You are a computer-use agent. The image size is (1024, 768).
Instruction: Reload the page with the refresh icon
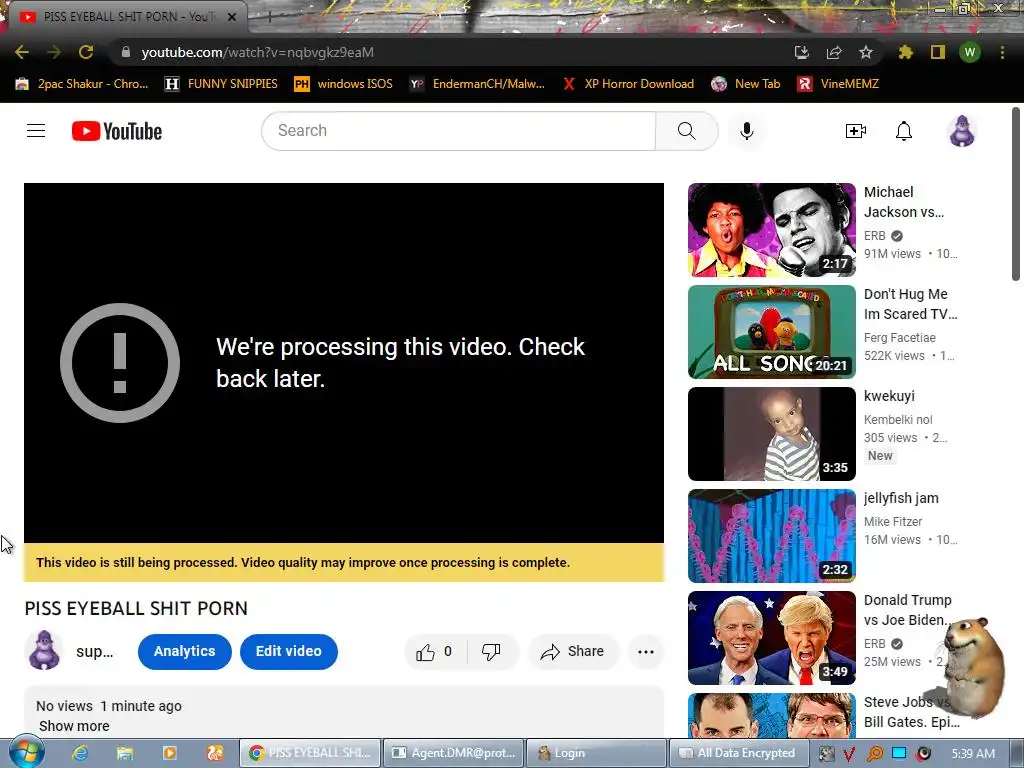86,52
